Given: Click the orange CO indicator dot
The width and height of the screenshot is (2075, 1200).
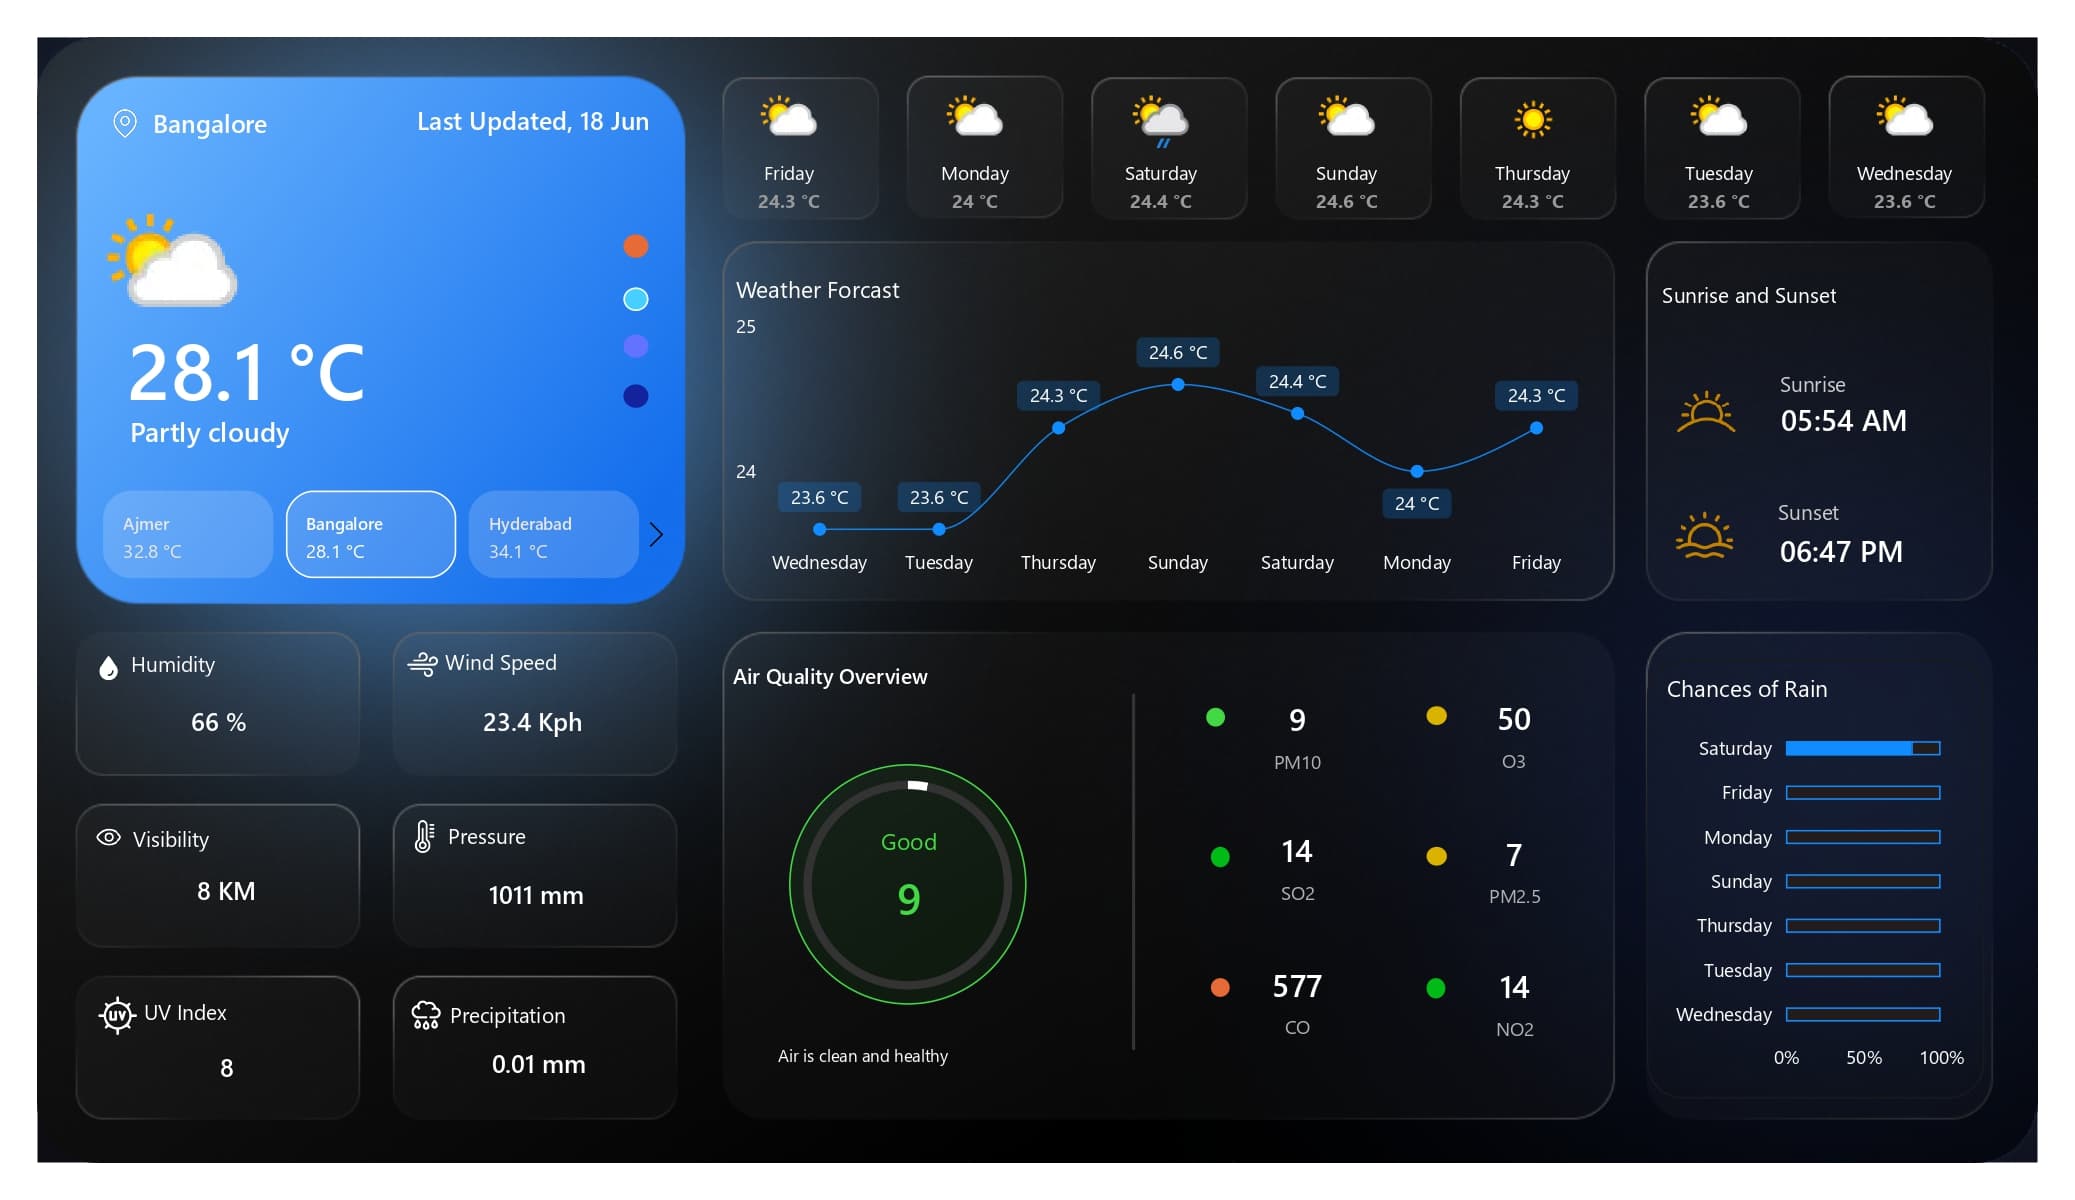Looking at the screenshot, I should (1220, 988).
